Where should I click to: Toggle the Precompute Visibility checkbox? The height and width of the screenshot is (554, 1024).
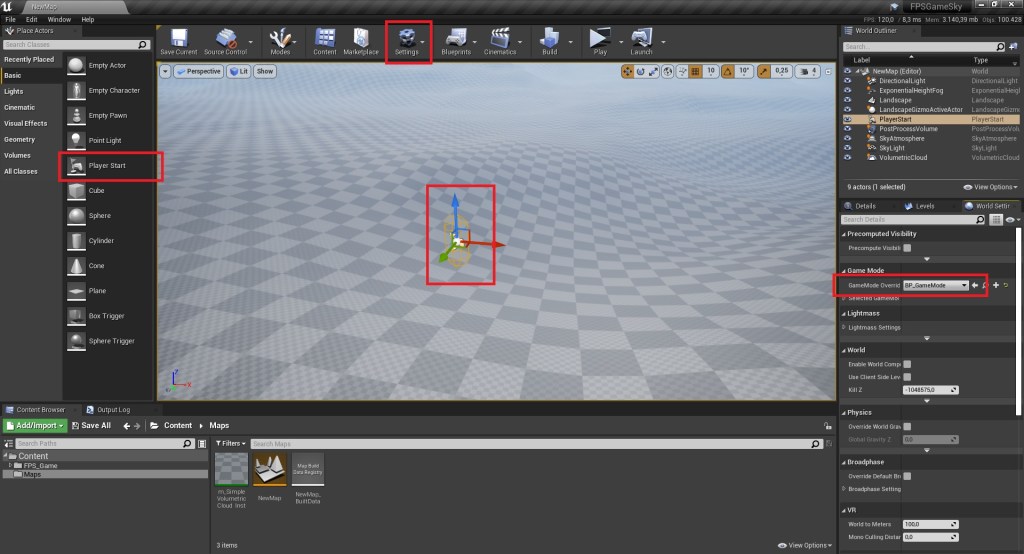tap(907, 248)
